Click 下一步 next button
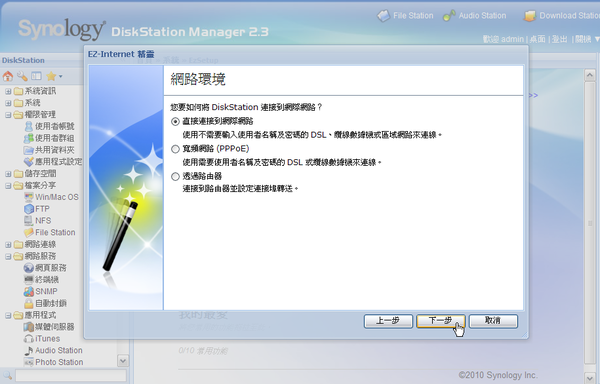 click(440, 321)
